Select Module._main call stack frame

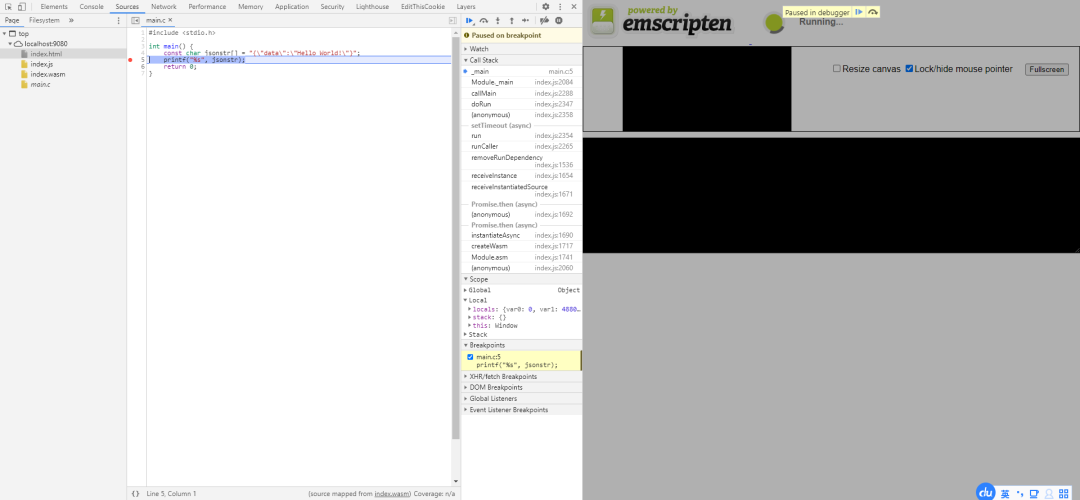point(521,82)
